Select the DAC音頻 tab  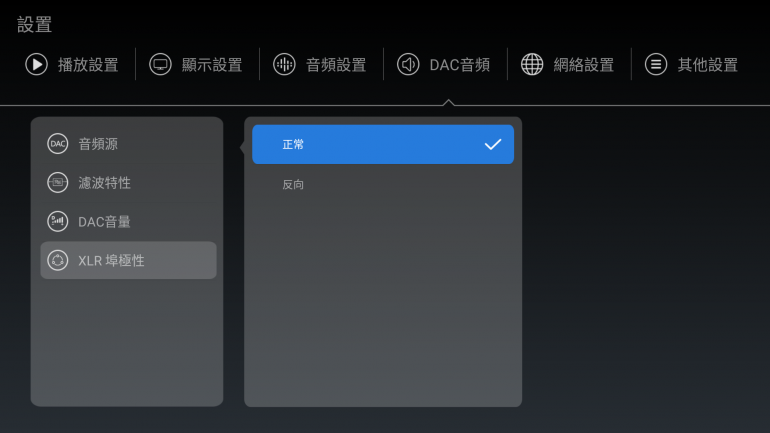click(x=443, y=64)
